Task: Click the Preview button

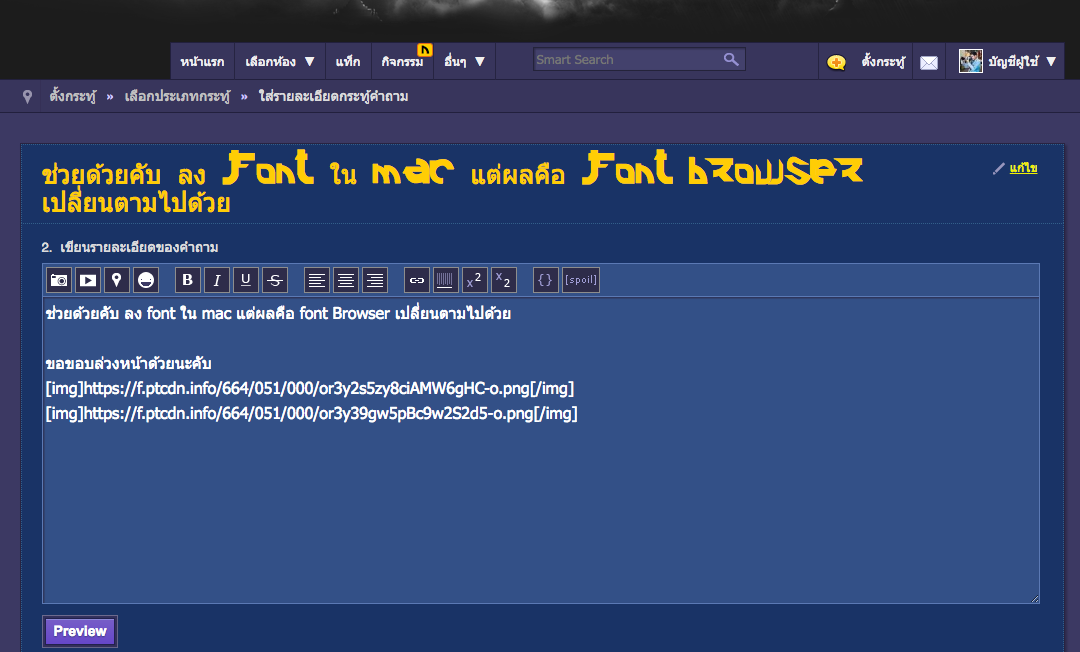Action: (80, 631)
